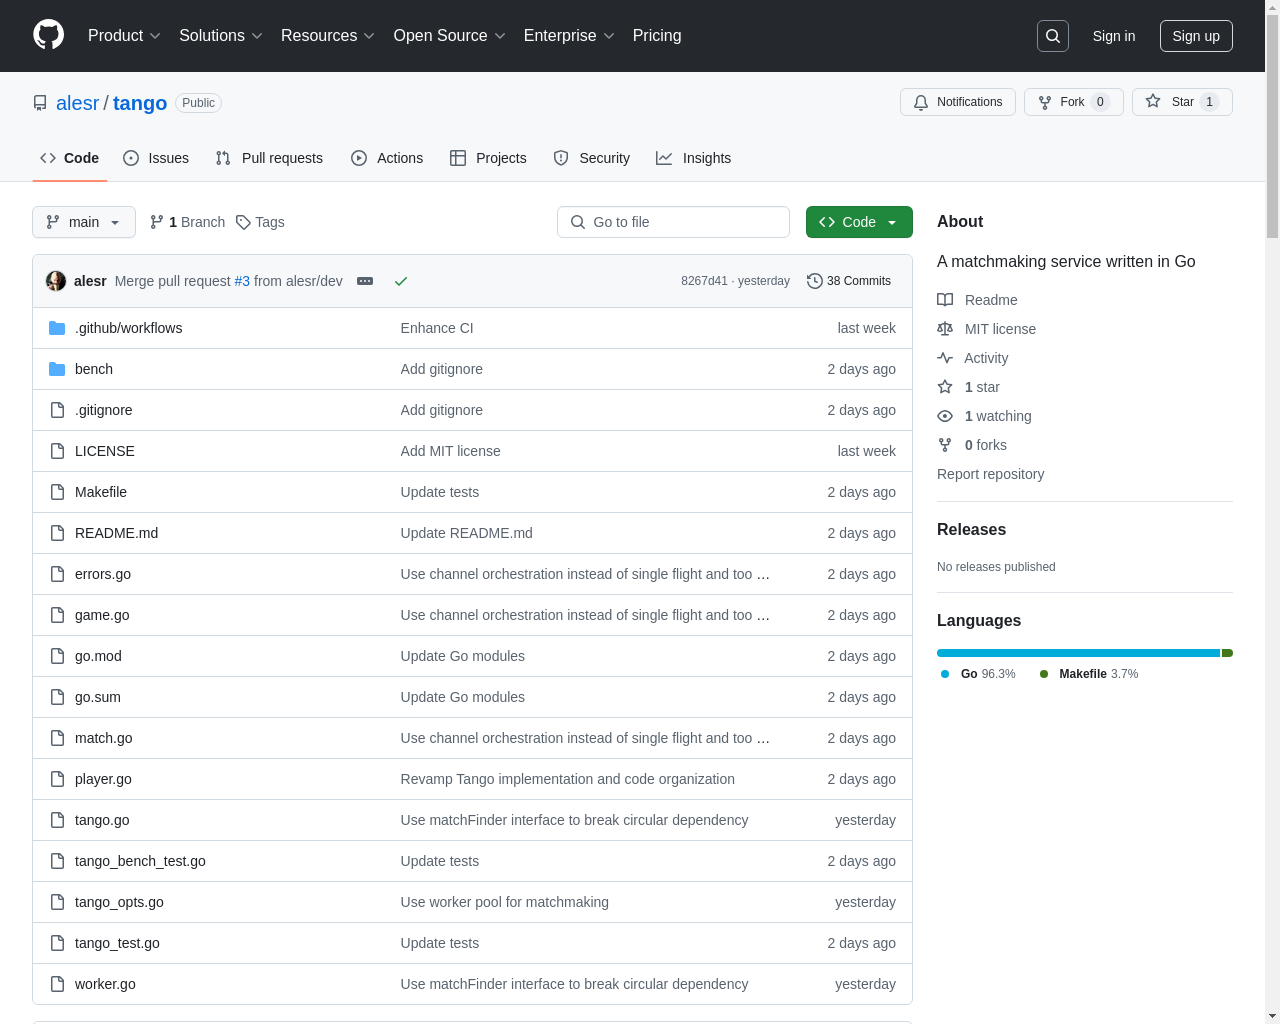Open pull request #3 link
The height and width of the screenshot is (1024, 1280).
click(242, 281)
